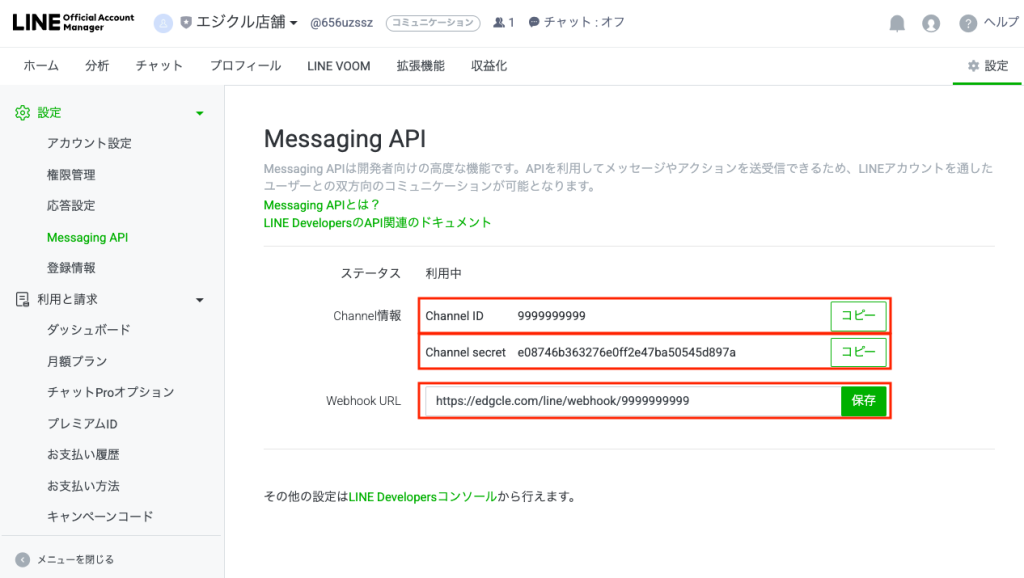Open the 拡張機能 tab
Screen dimensions: 1024x578
[421, 66]
